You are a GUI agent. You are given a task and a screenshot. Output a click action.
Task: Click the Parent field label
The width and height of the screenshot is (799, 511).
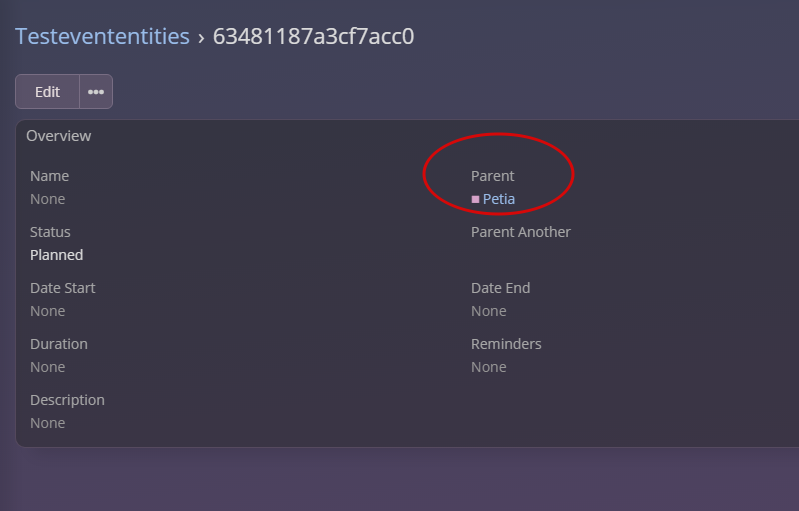(x=492, y=176)
